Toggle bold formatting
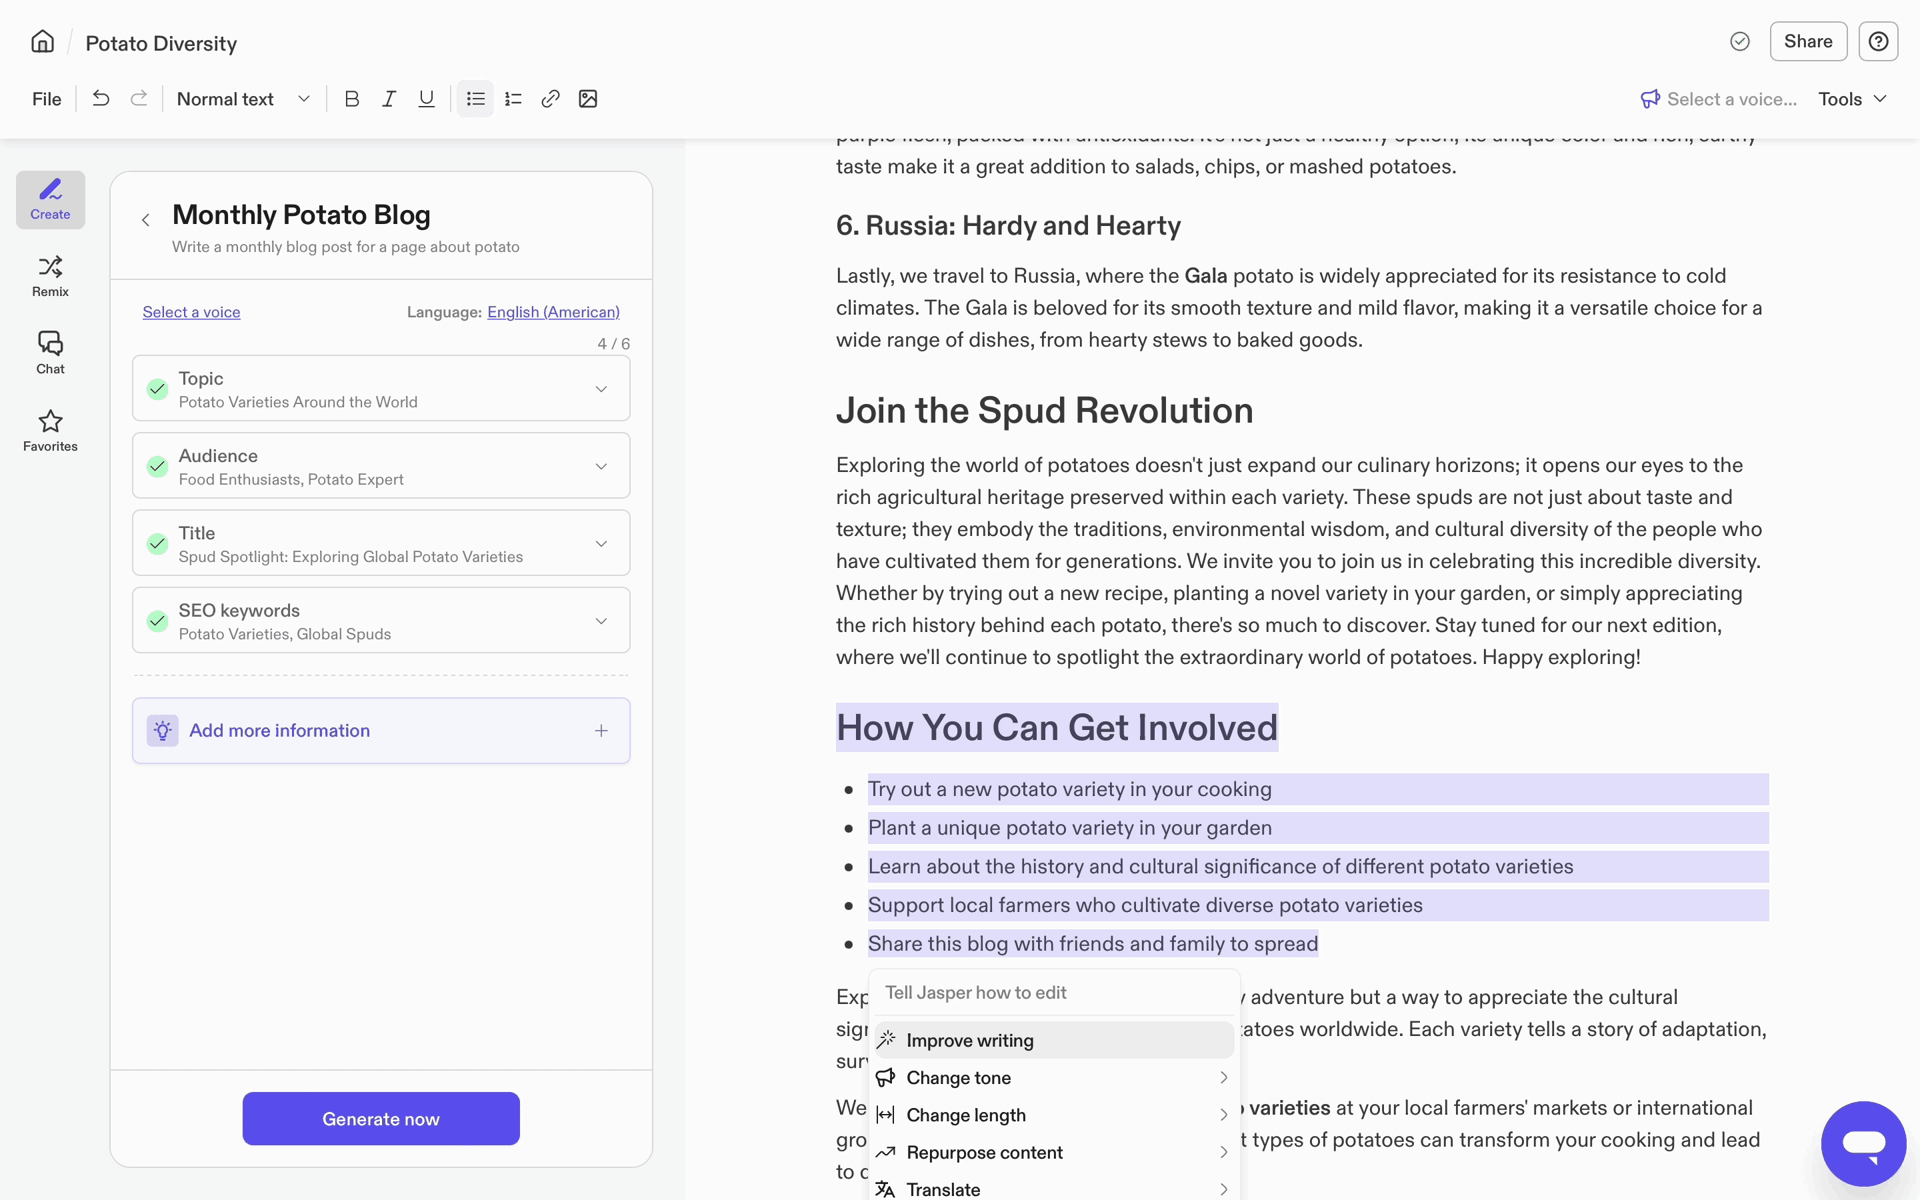1920x1200 pixels. [352, 99]
